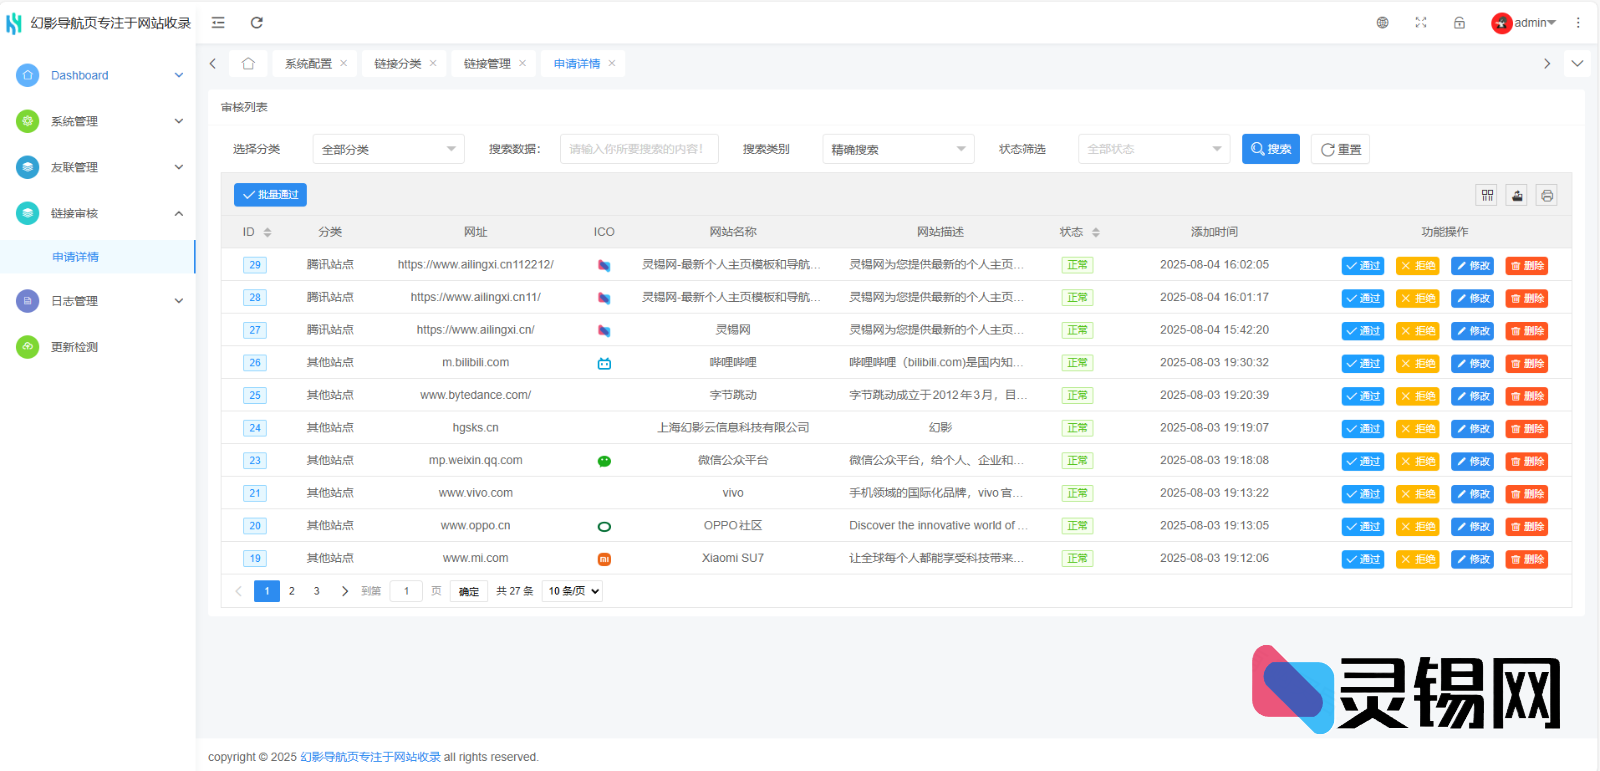Go to home tab icon

(248, 64)
